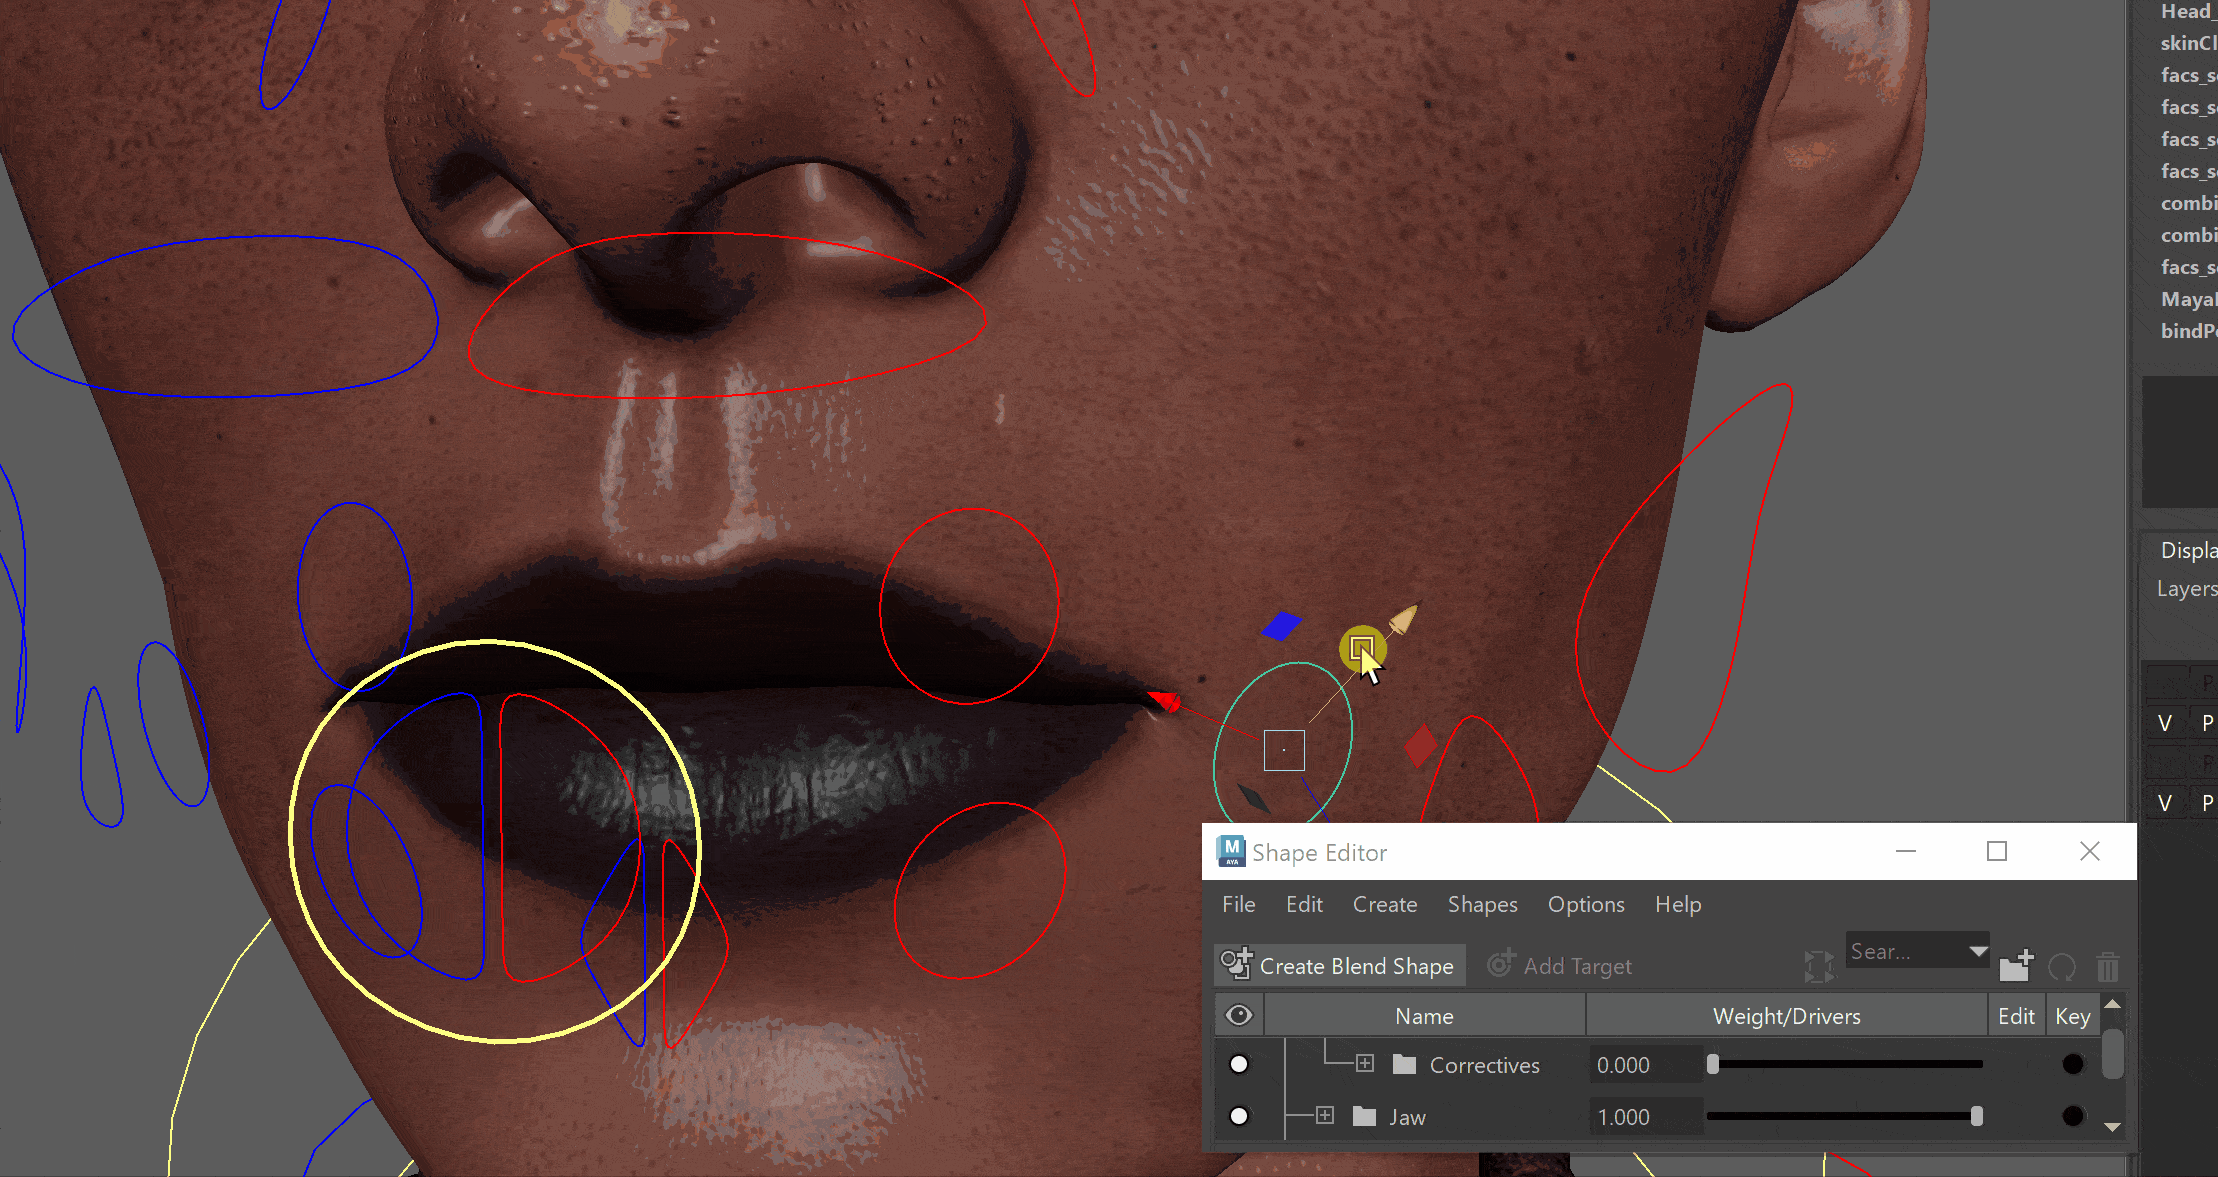Click Add Target in the Shape Editor
Viewport: 2218px width, 1177px height.
click(1560, 966)
